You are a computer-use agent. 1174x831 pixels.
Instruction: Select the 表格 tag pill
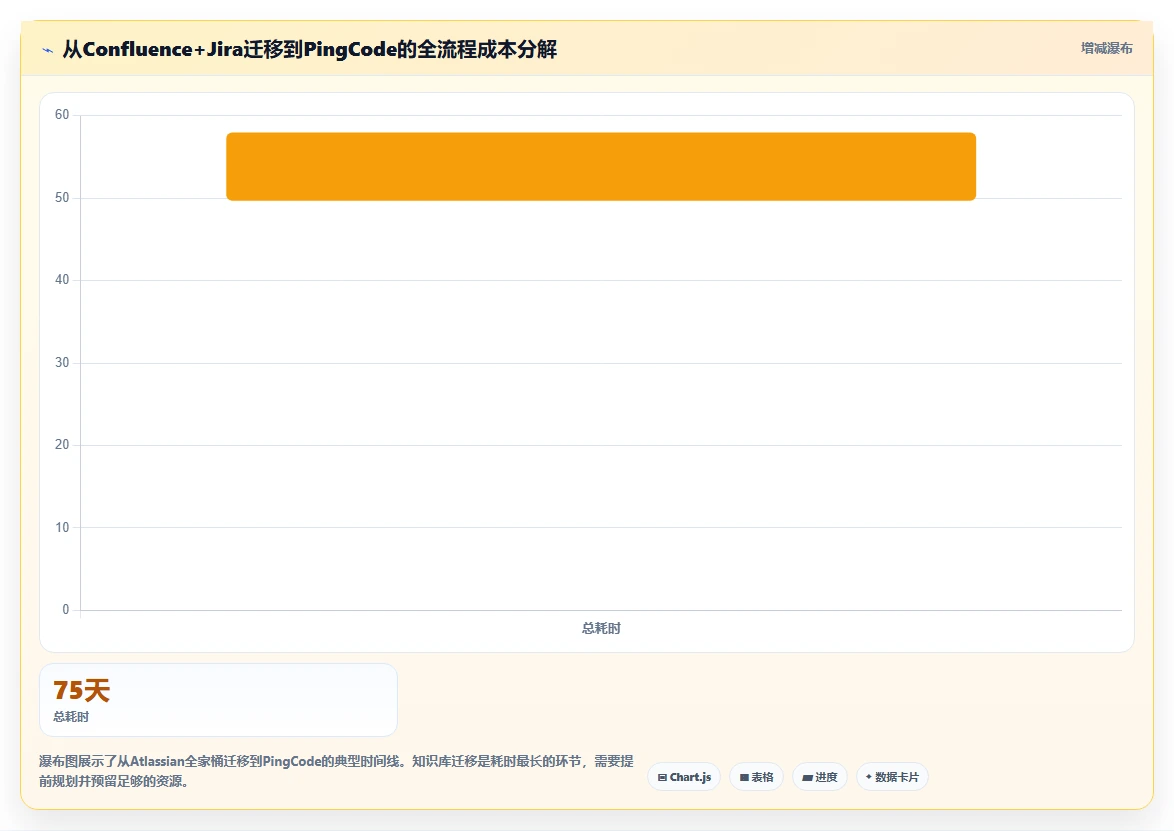pyautogui.click(x=756, y=777)
